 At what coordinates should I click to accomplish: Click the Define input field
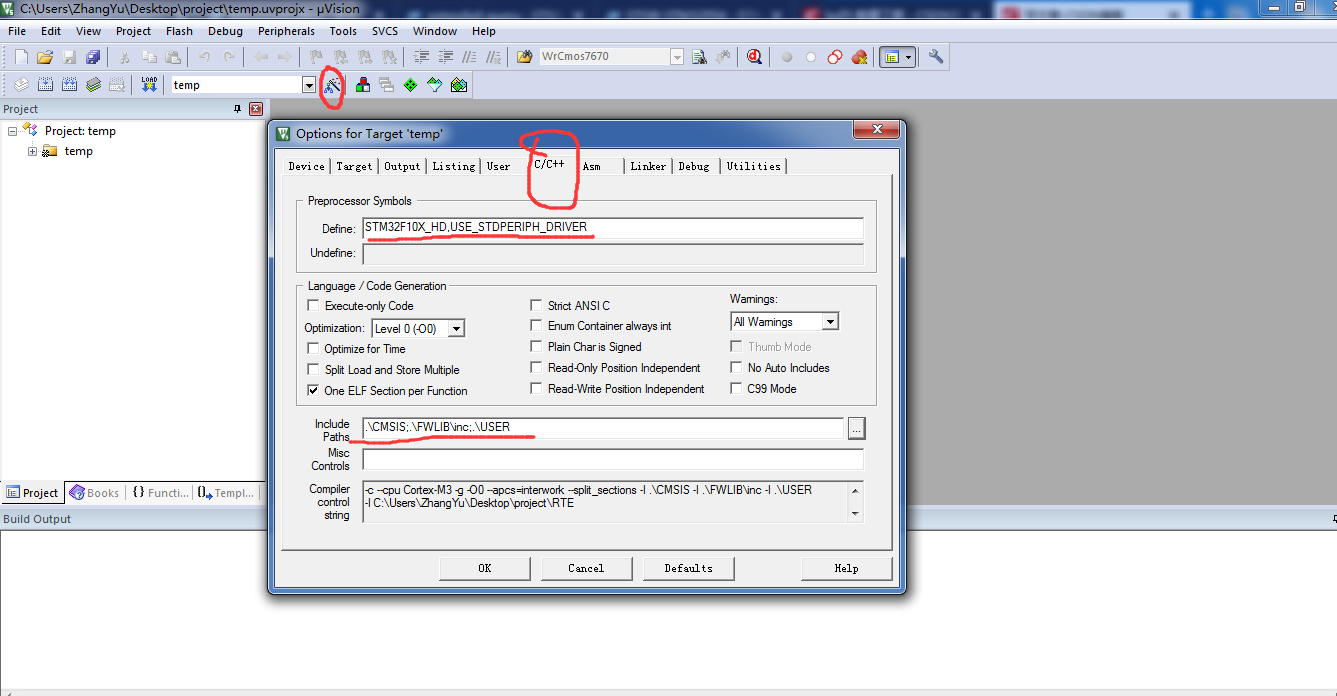[613, 228]
